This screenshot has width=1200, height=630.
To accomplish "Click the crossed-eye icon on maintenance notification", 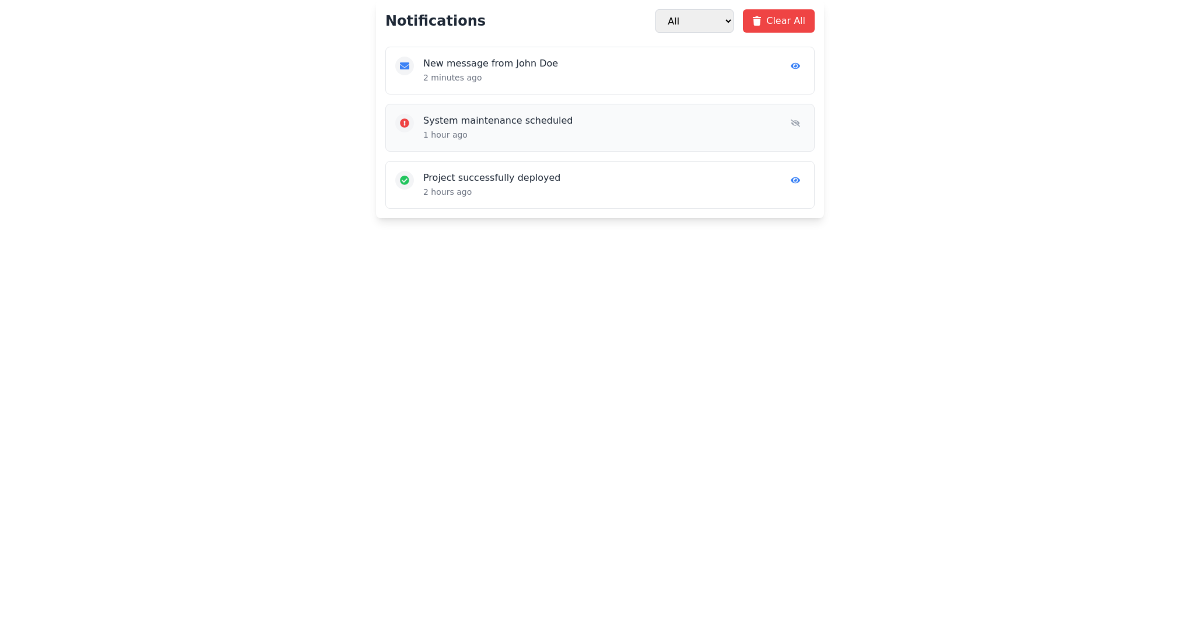I will pyautogui.click(x=795, y=123).
